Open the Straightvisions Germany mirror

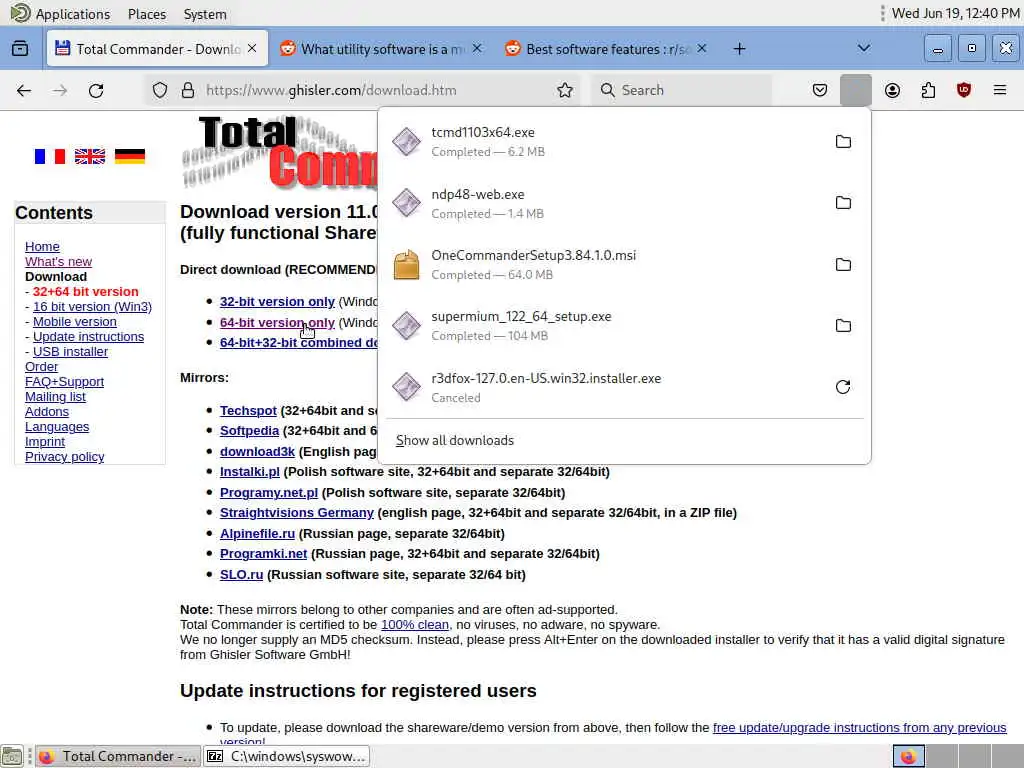(296, 513)
